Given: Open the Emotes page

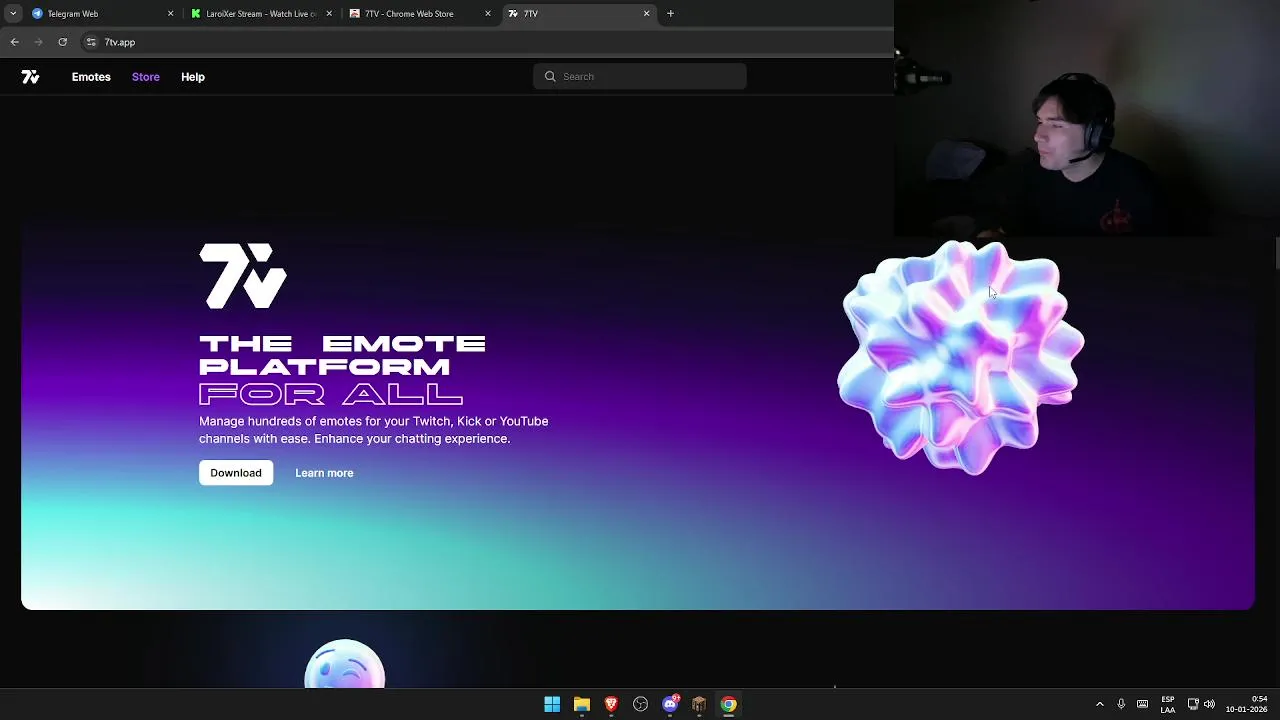Looking at the screenshot, I should coord(91,77).
